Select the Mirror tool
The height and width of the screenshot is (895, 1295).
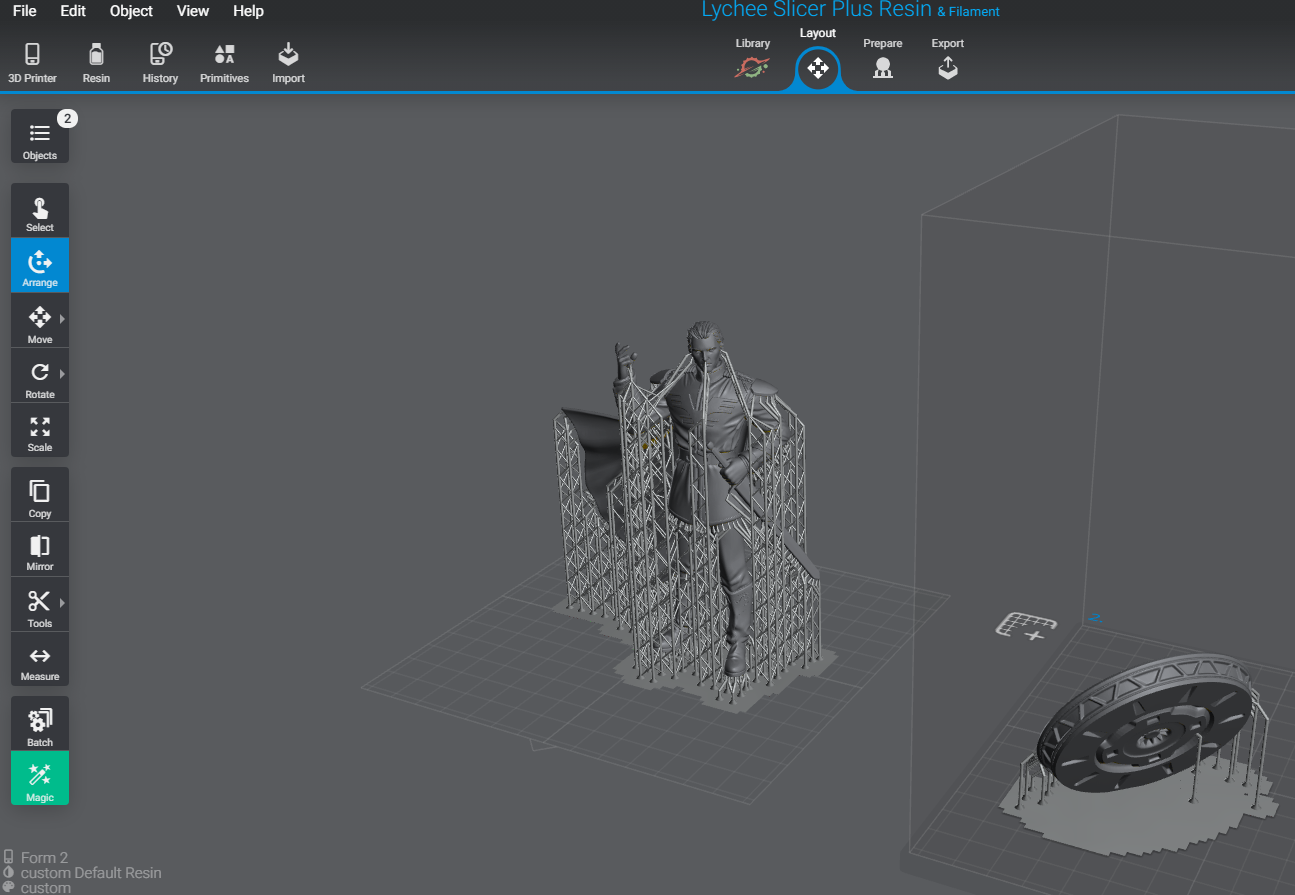40,551
